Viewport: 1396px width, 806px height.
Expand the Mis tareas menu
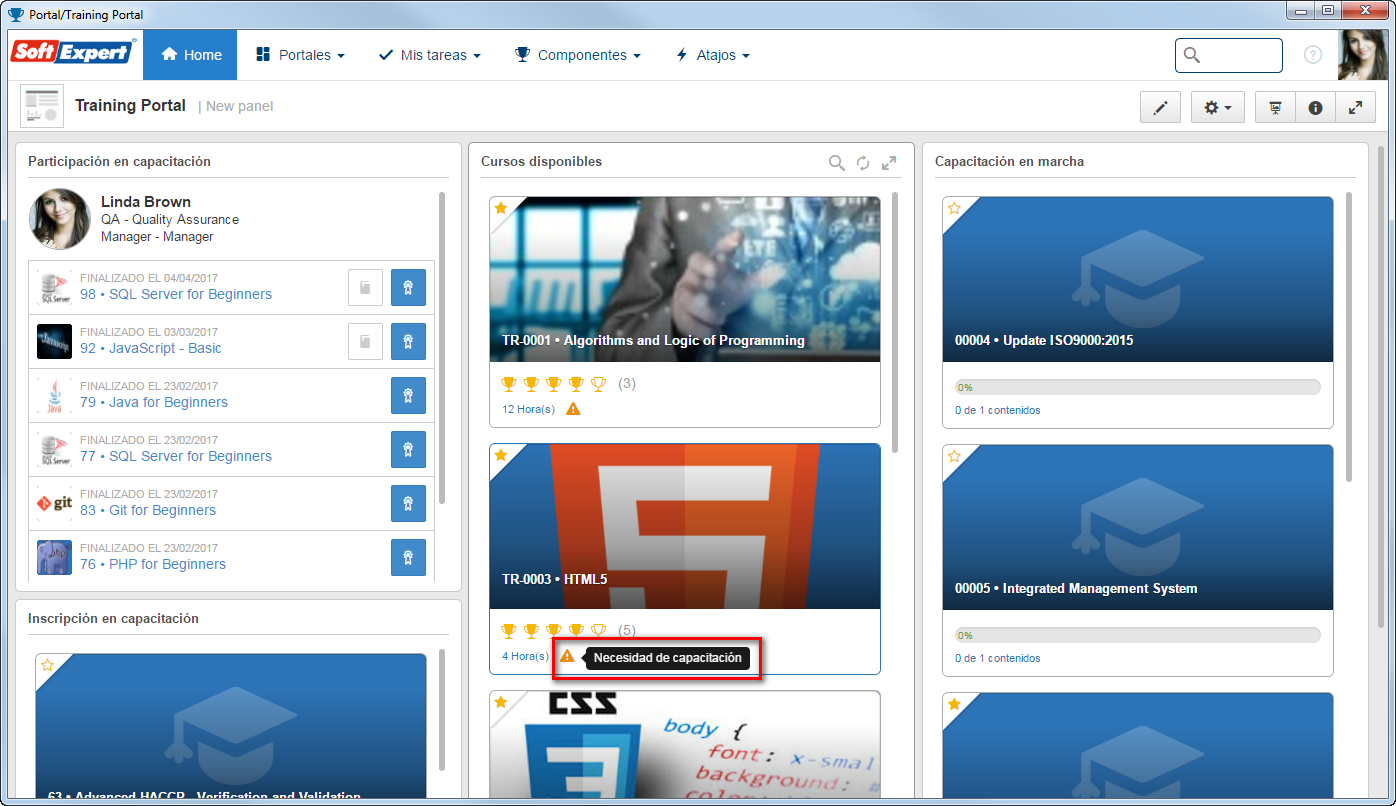429,55
